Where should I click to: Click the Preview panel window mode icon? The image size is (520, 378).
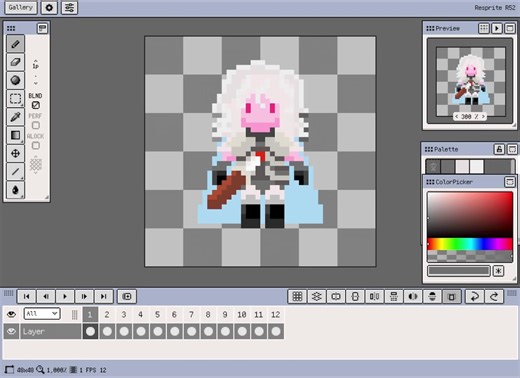[510, 28]
